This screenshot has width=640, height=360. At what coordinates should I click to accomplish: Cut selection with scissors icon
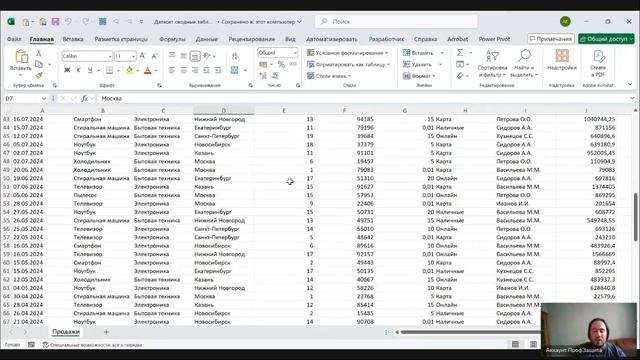pyautogui.click(x=39, y=53)
